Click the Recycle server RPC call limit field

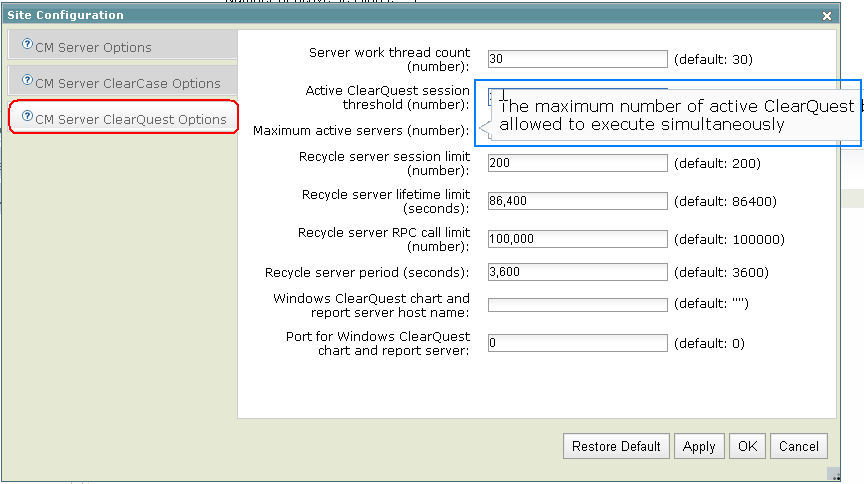pyautogui.click(x=577, y=239)
